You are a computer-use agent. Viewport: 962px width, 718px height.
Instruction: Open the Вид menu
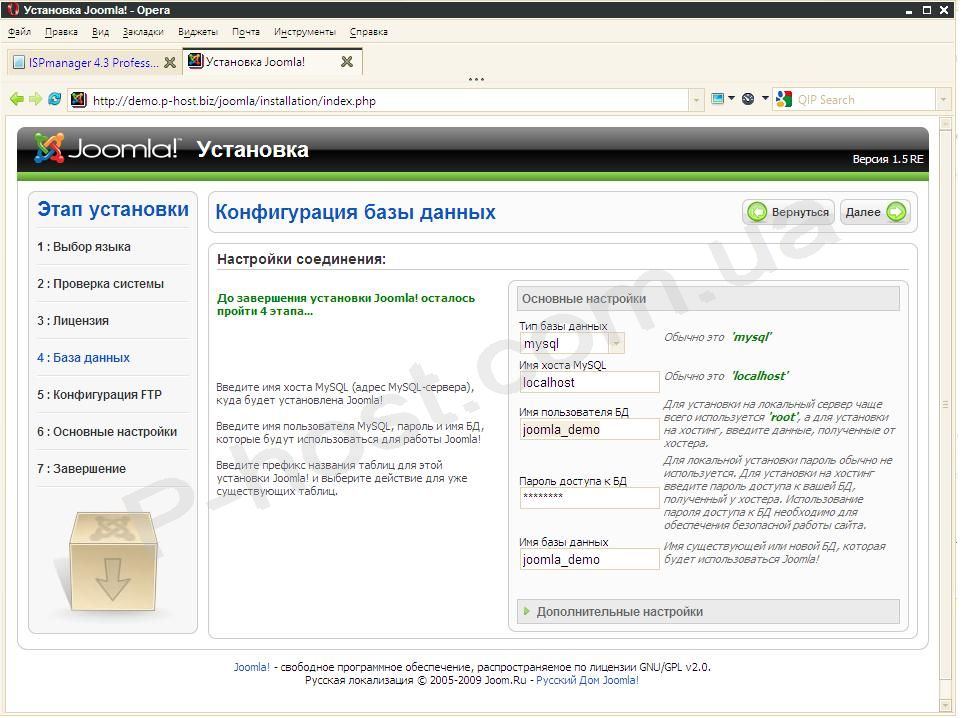coord(101,32)
